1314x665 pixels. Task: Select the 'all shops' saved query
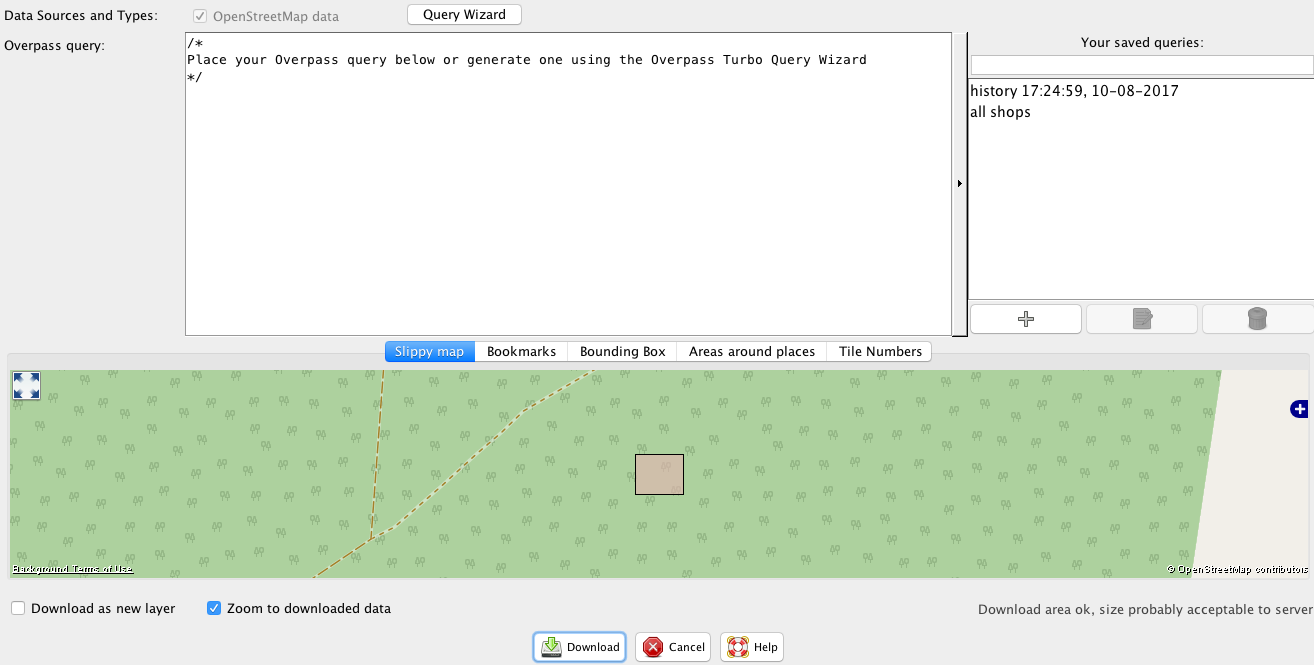click(1000, 112)
